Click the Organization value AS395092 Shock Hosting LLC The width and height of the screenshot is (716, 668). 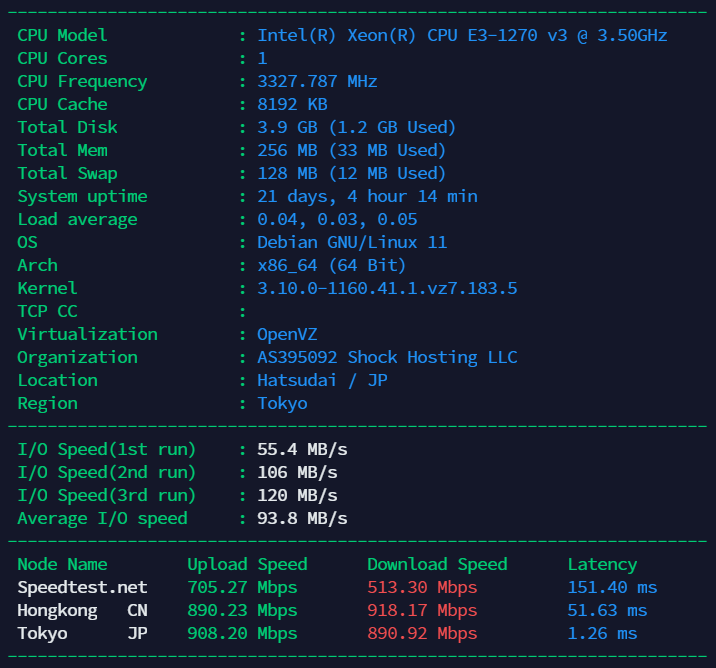pos(387,358)
